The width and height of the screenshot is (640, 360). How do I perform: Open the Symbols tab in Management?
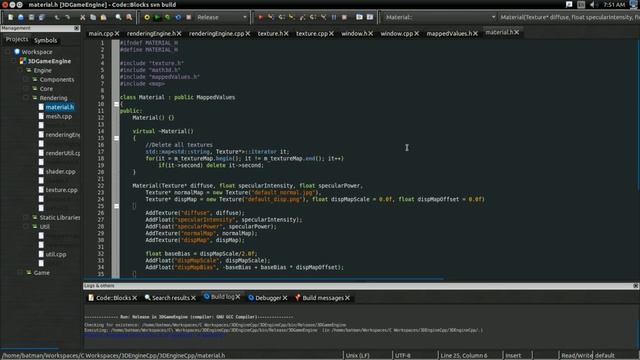[x=45, y=40]
